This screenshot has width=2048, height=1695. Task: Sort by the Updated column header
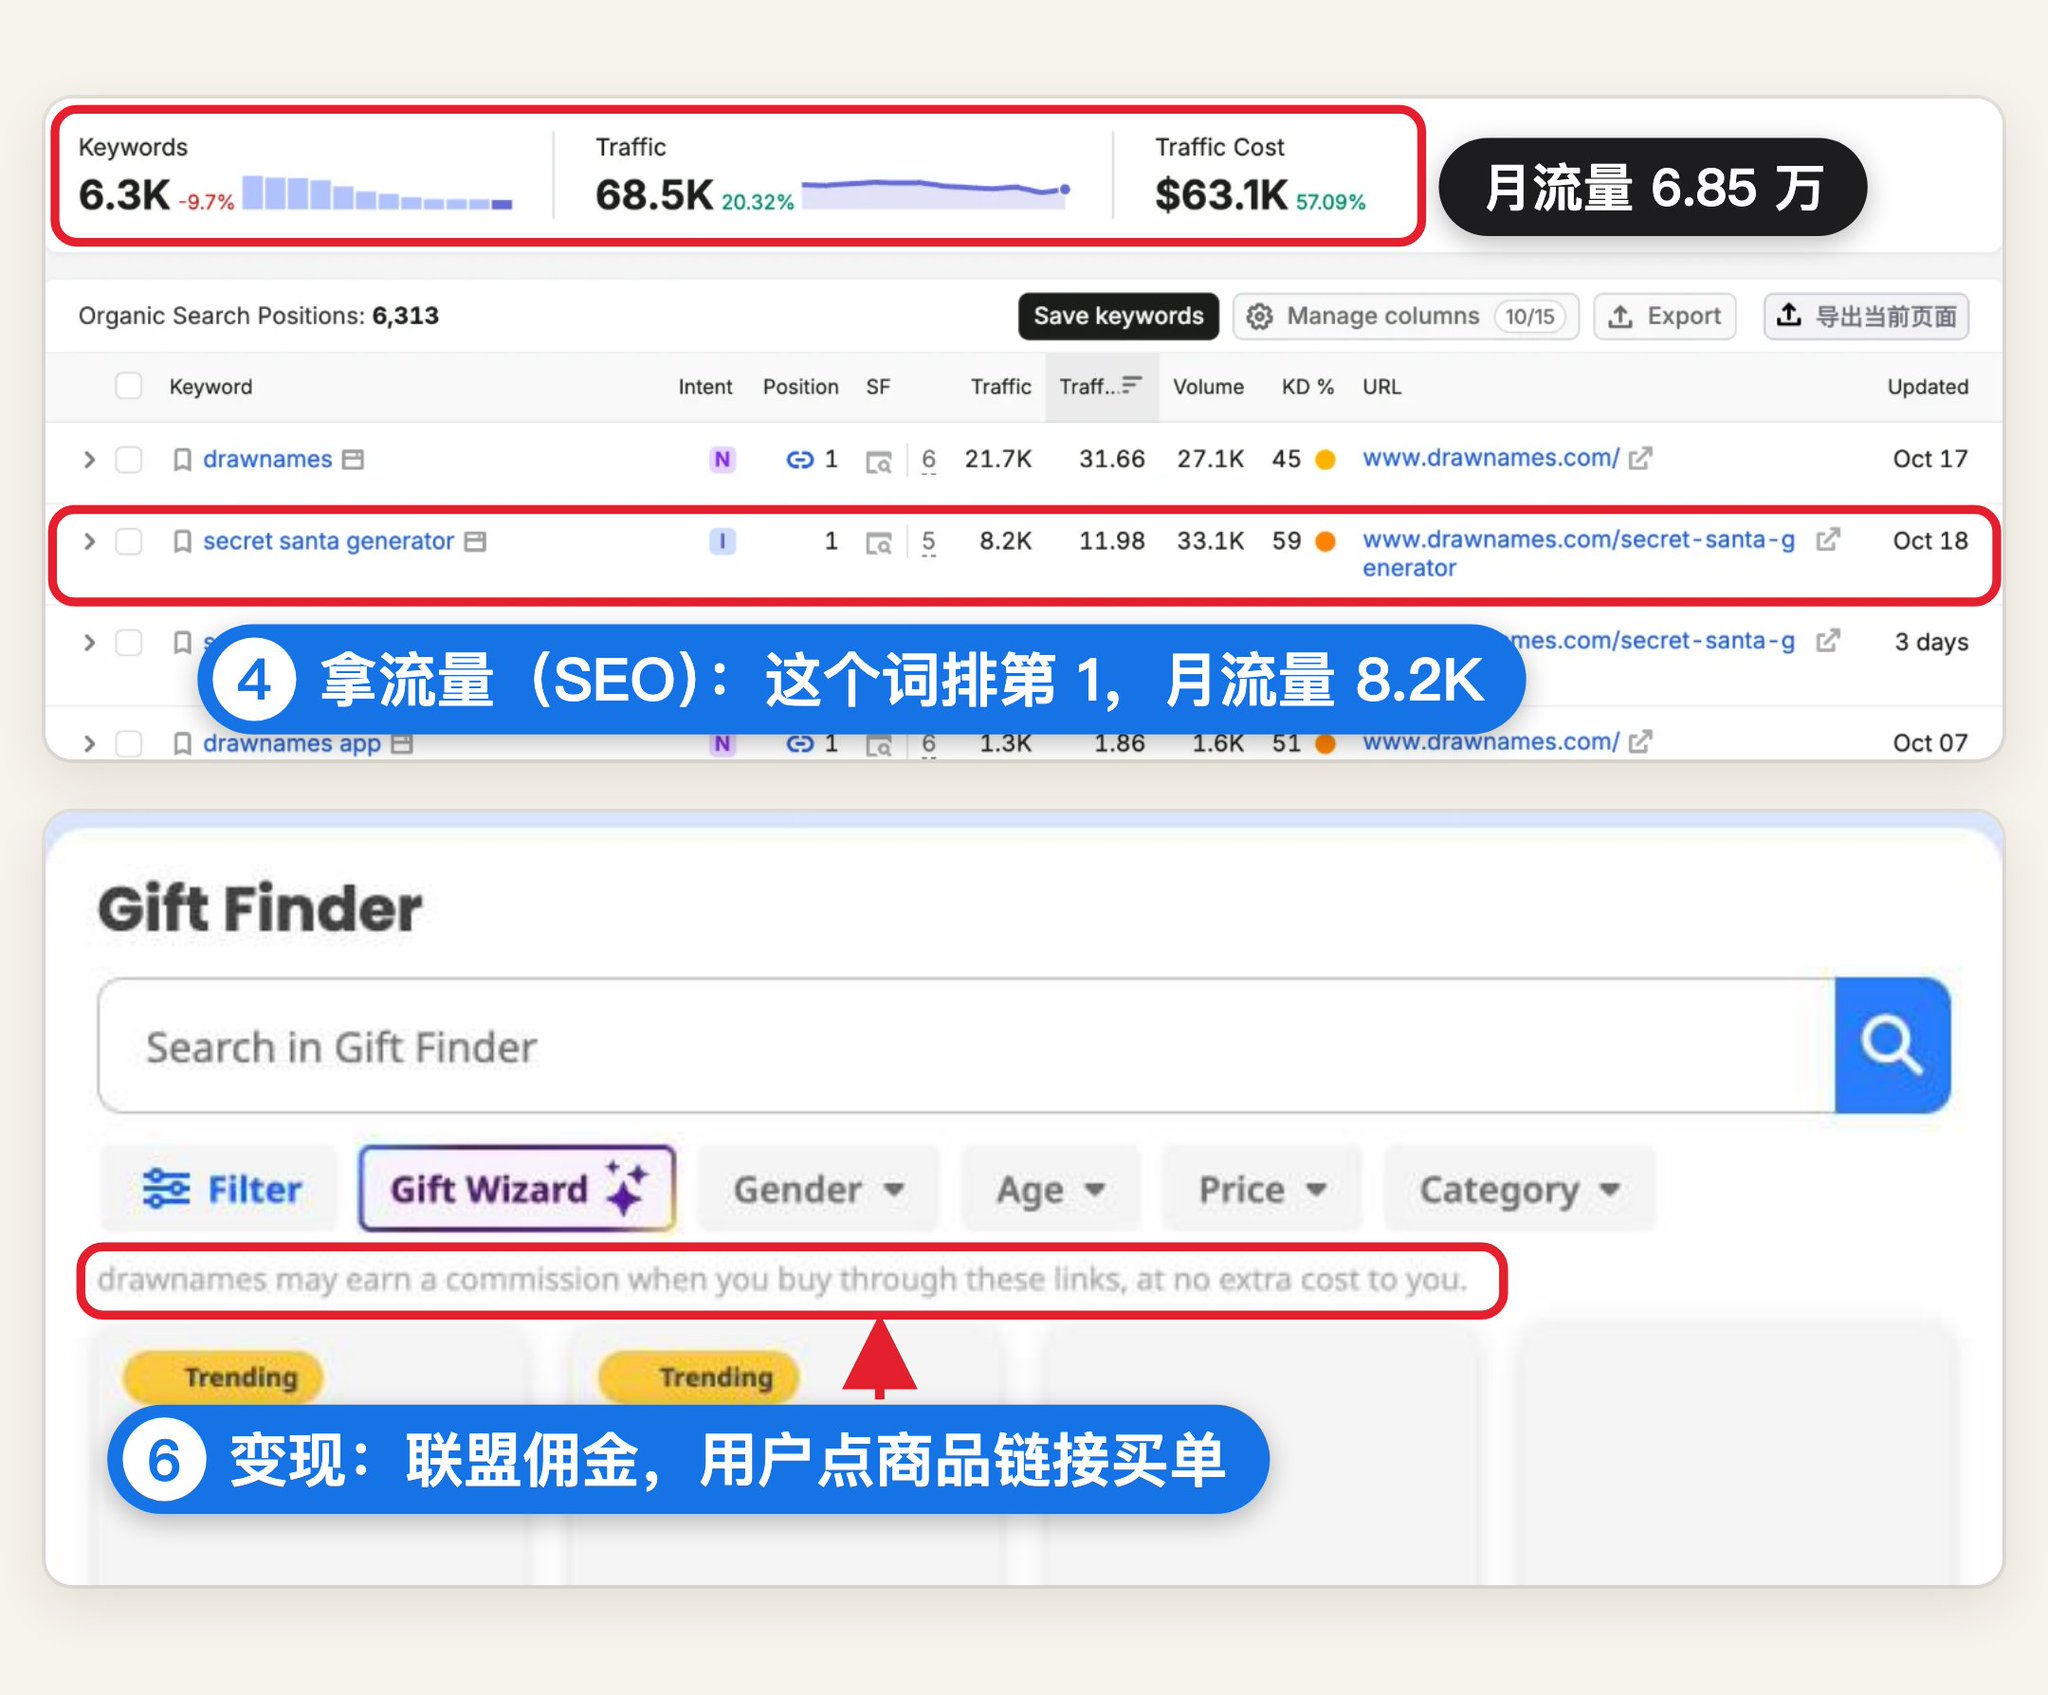pyautogui.click(x=1927, y=386)
